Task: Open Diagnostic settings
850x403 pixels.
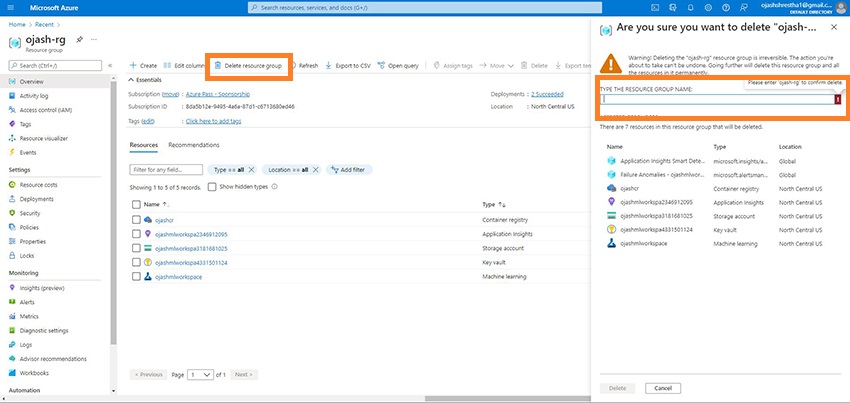Action: click(44, 330)
